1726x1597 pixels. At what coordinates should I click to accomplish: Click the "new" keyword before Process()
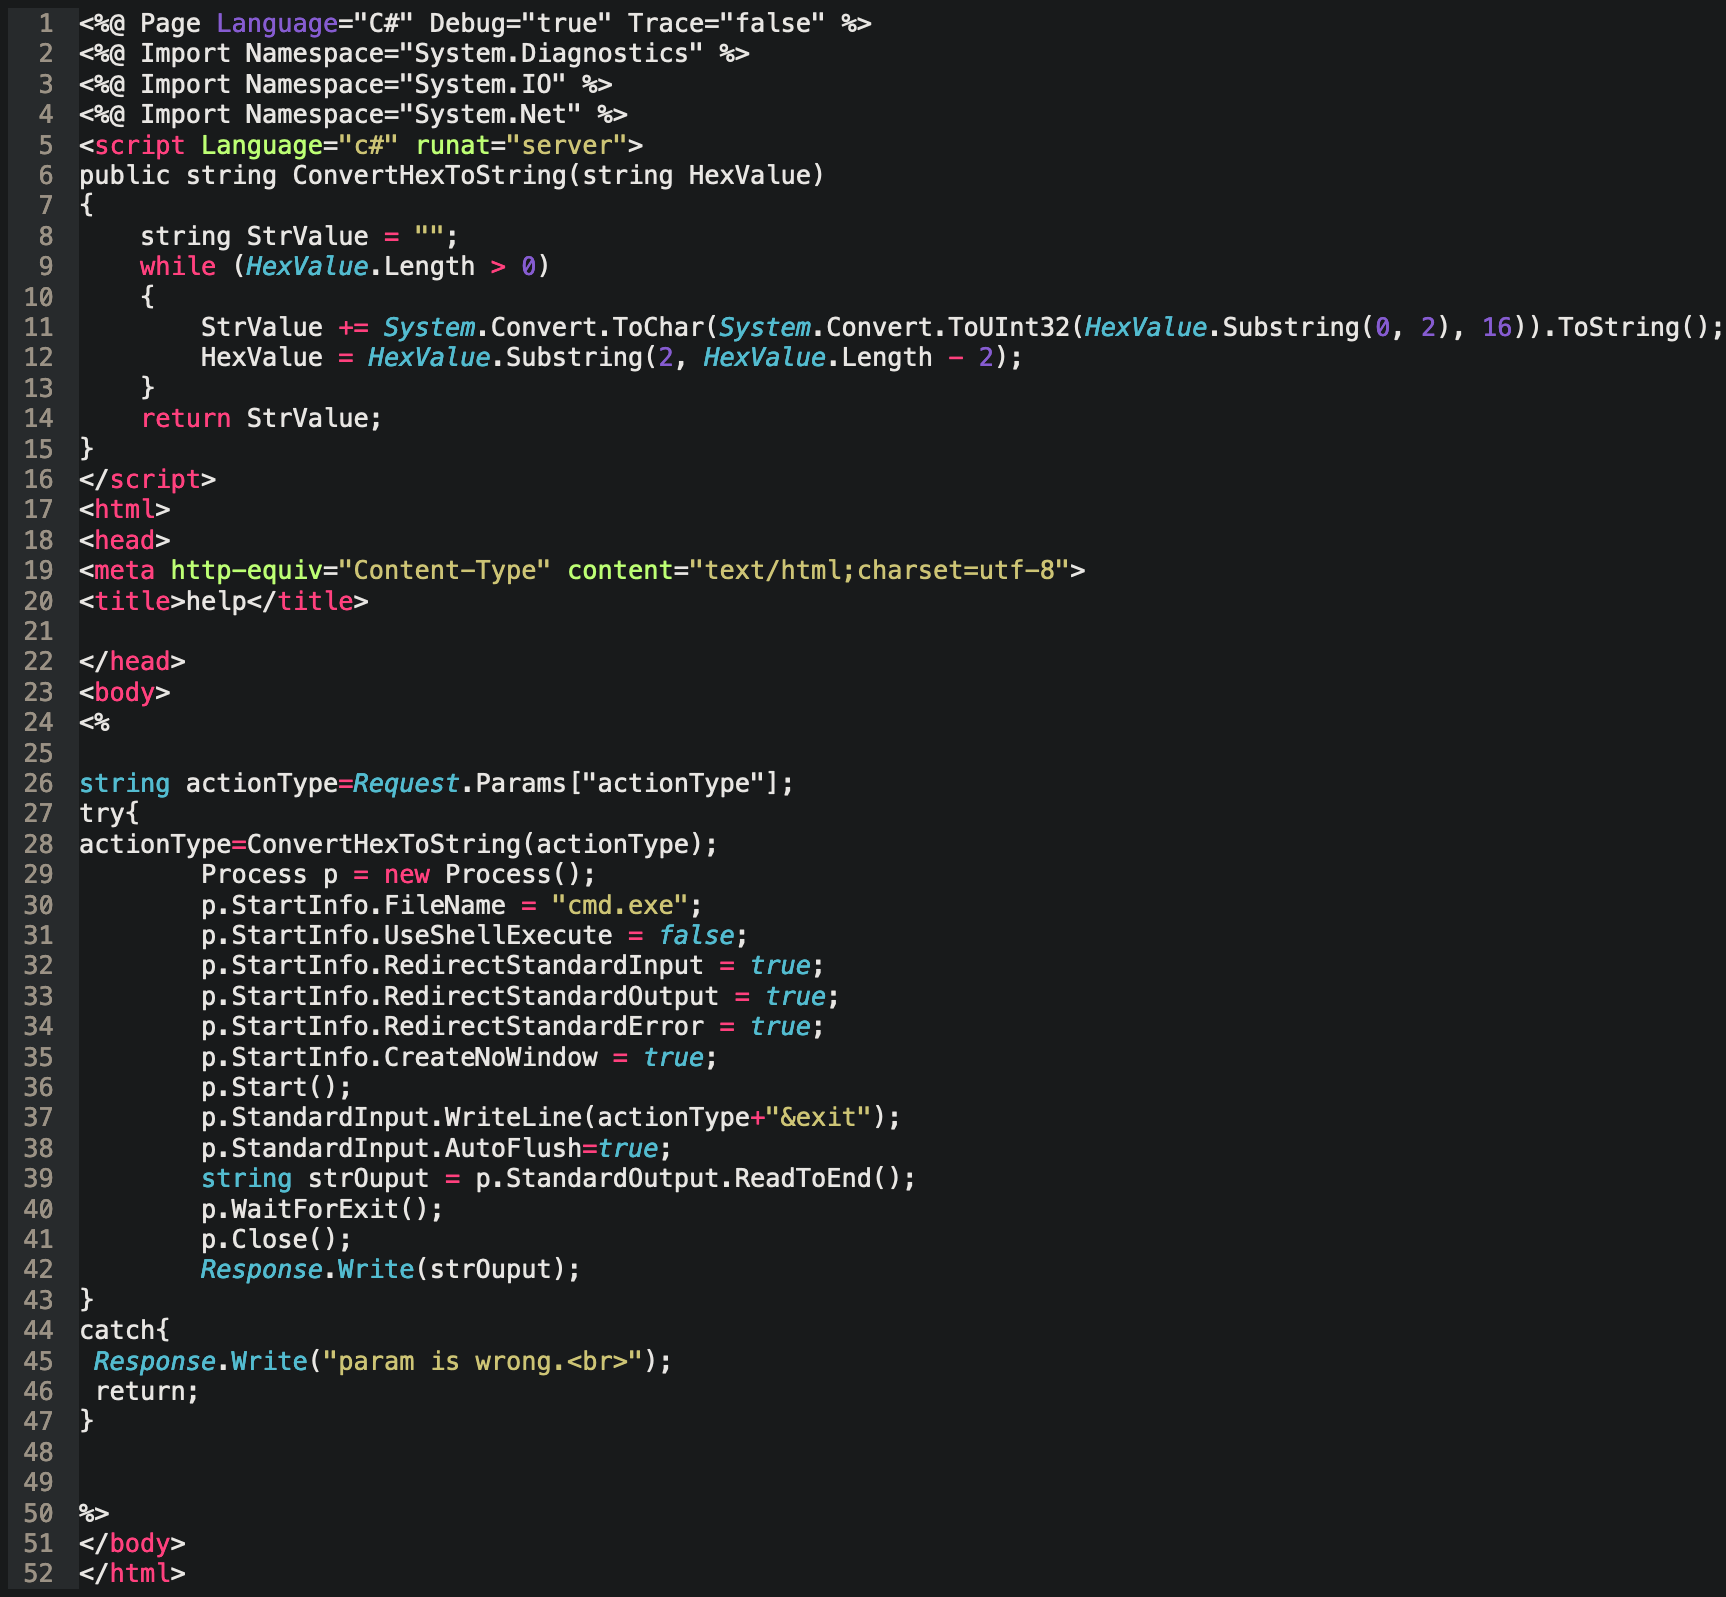click(x=407, y=874)
